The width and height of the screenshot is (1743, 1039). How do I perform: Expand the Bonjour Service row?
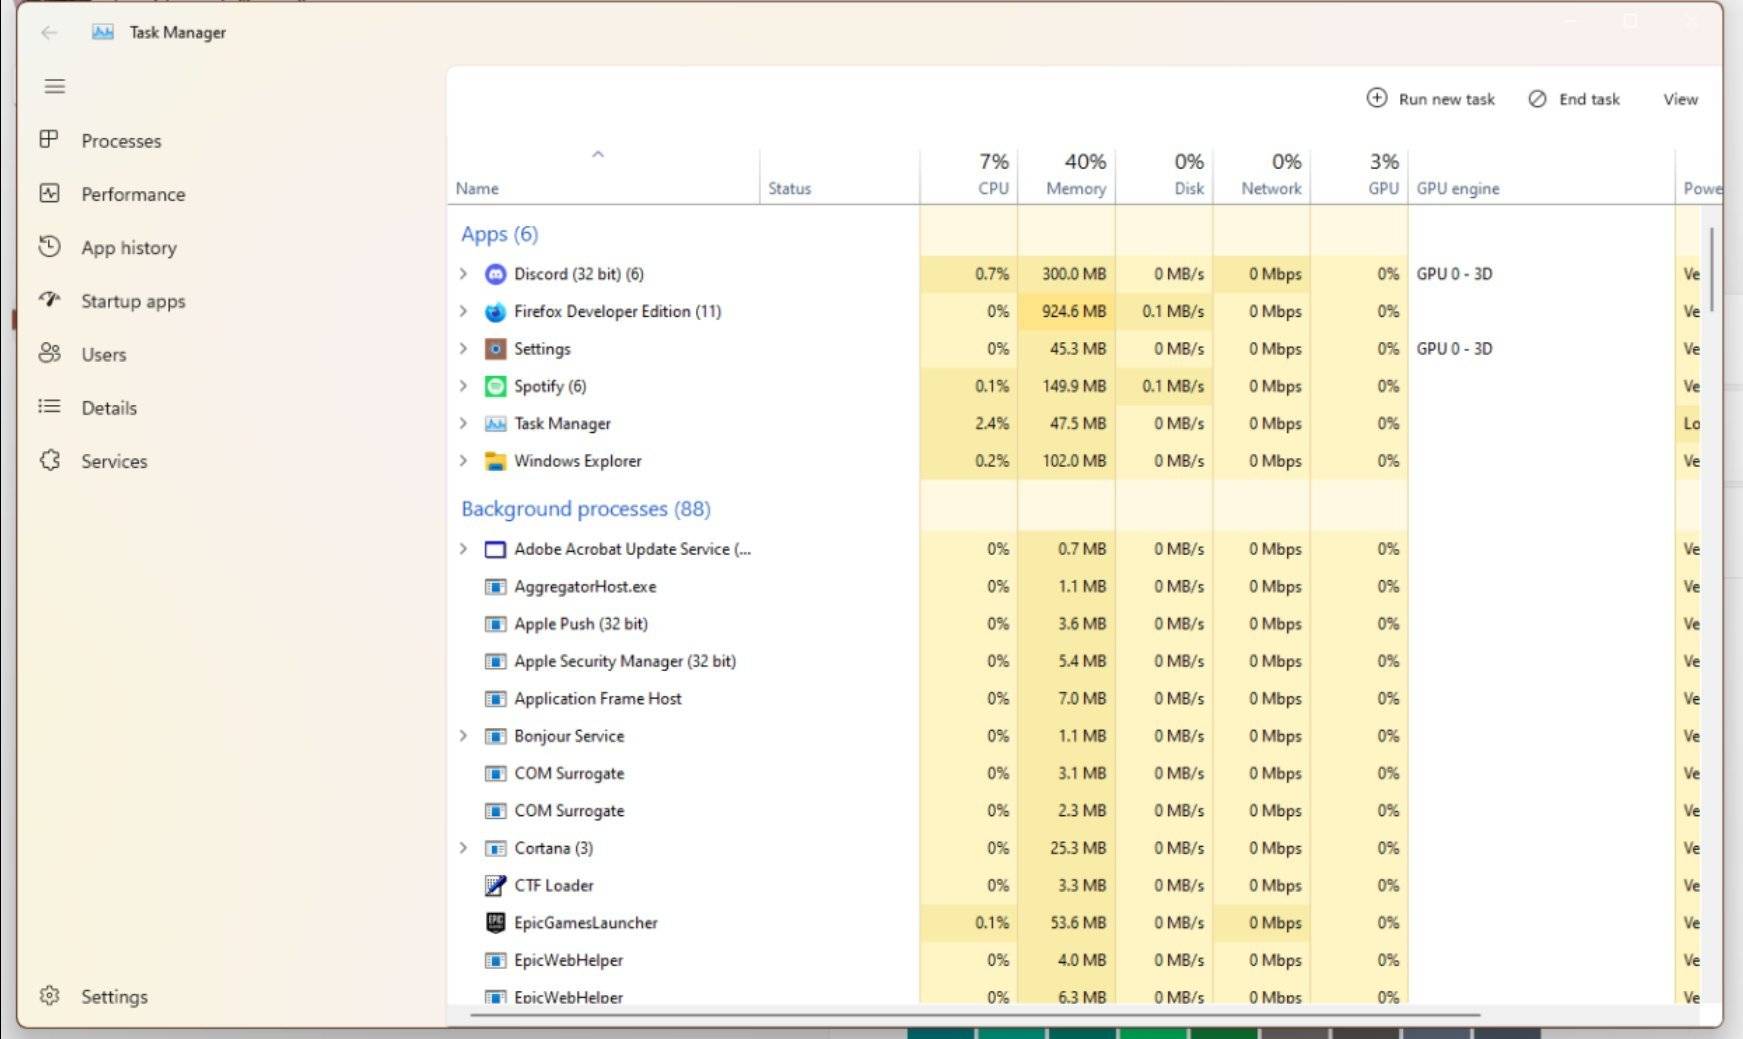point(463,735)
